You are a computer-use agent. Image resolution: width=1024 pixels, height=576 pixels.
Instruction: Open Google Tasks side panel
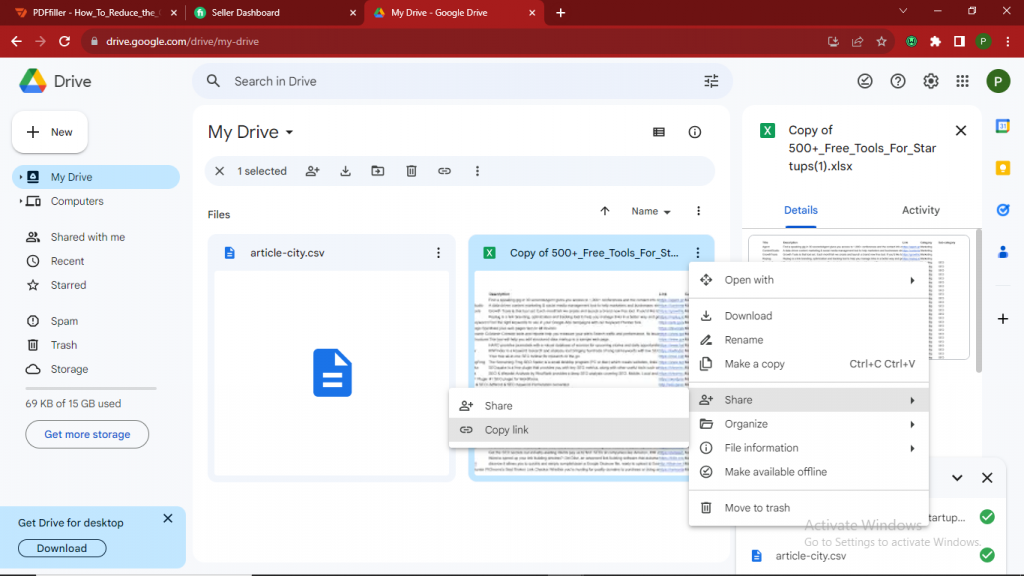click(x=1003, y=210)
